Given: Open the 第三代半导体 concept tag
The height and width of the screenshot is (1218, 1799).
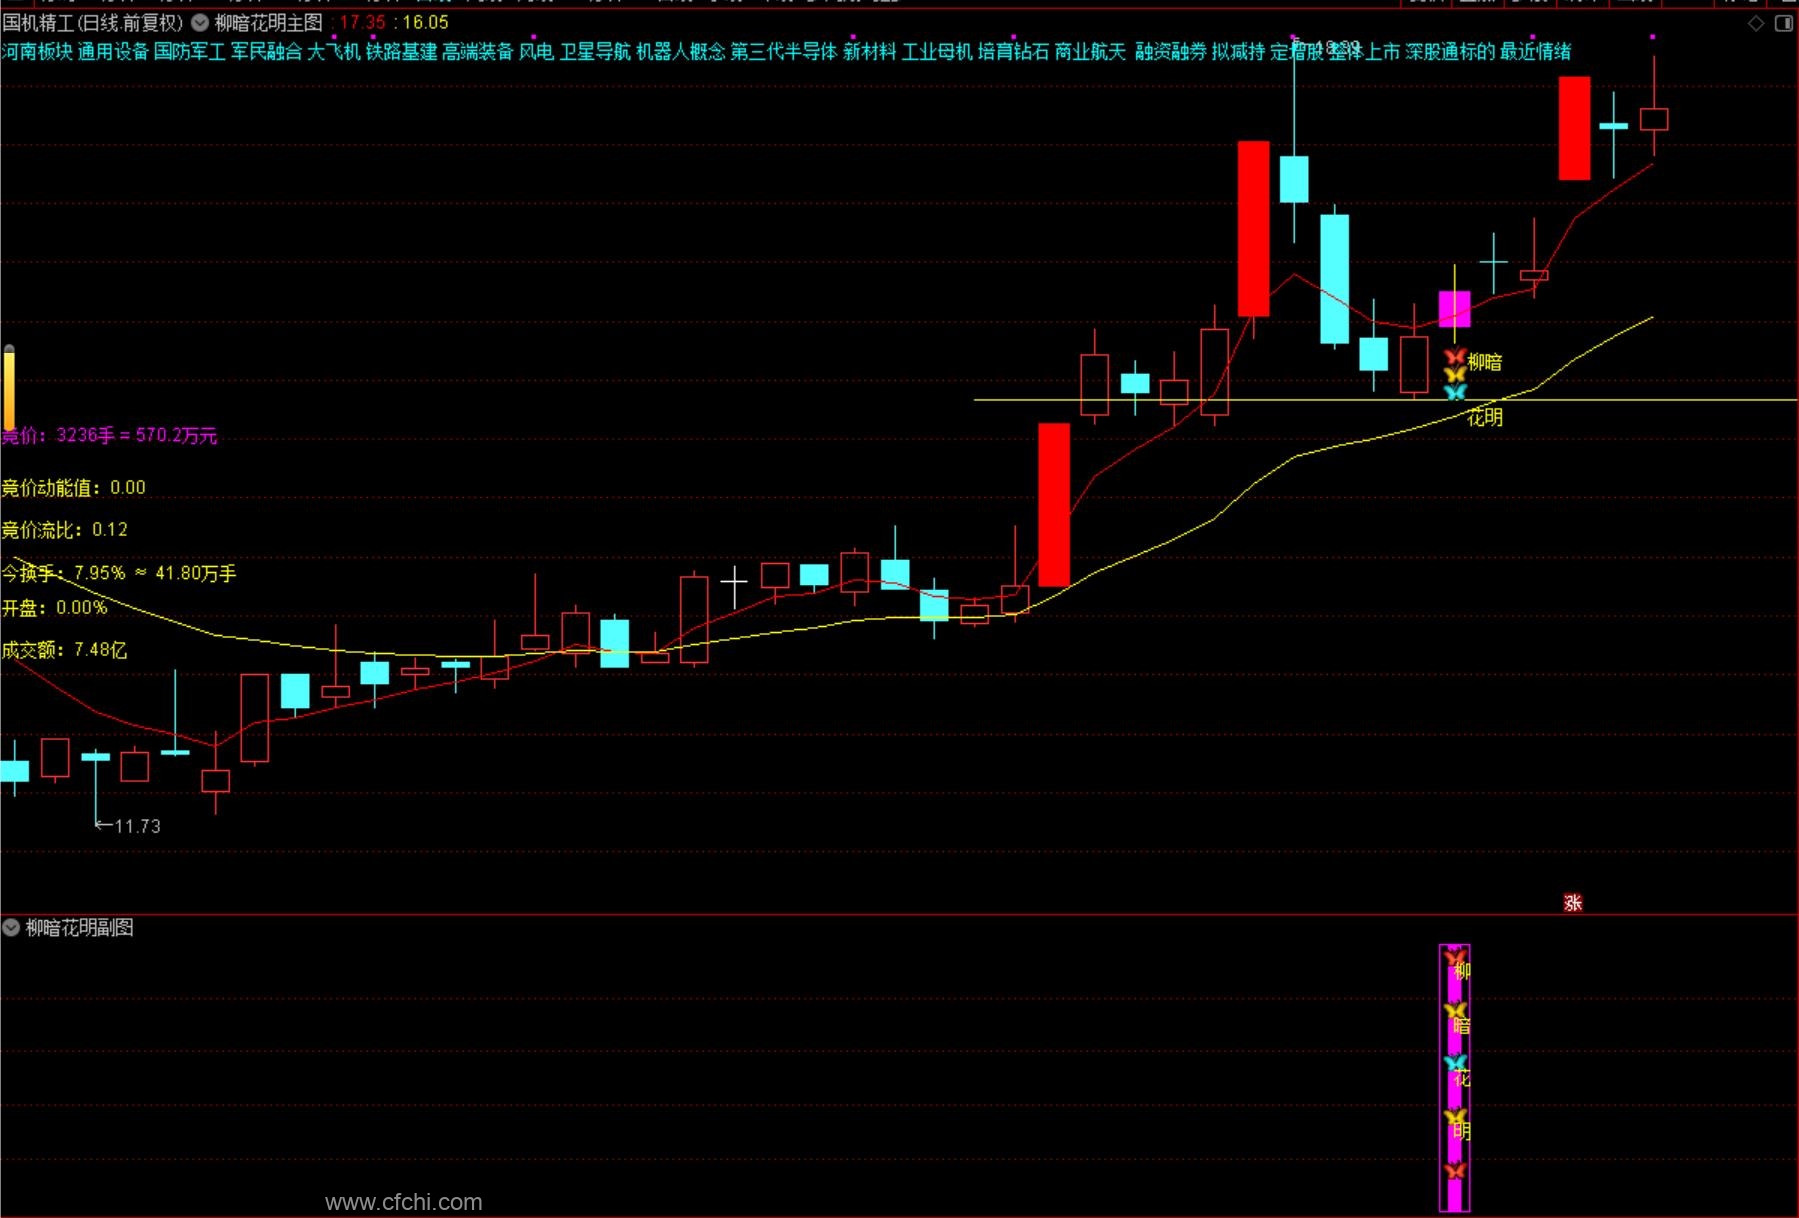Looking at the screenshot, I should [x=784, y=51].
